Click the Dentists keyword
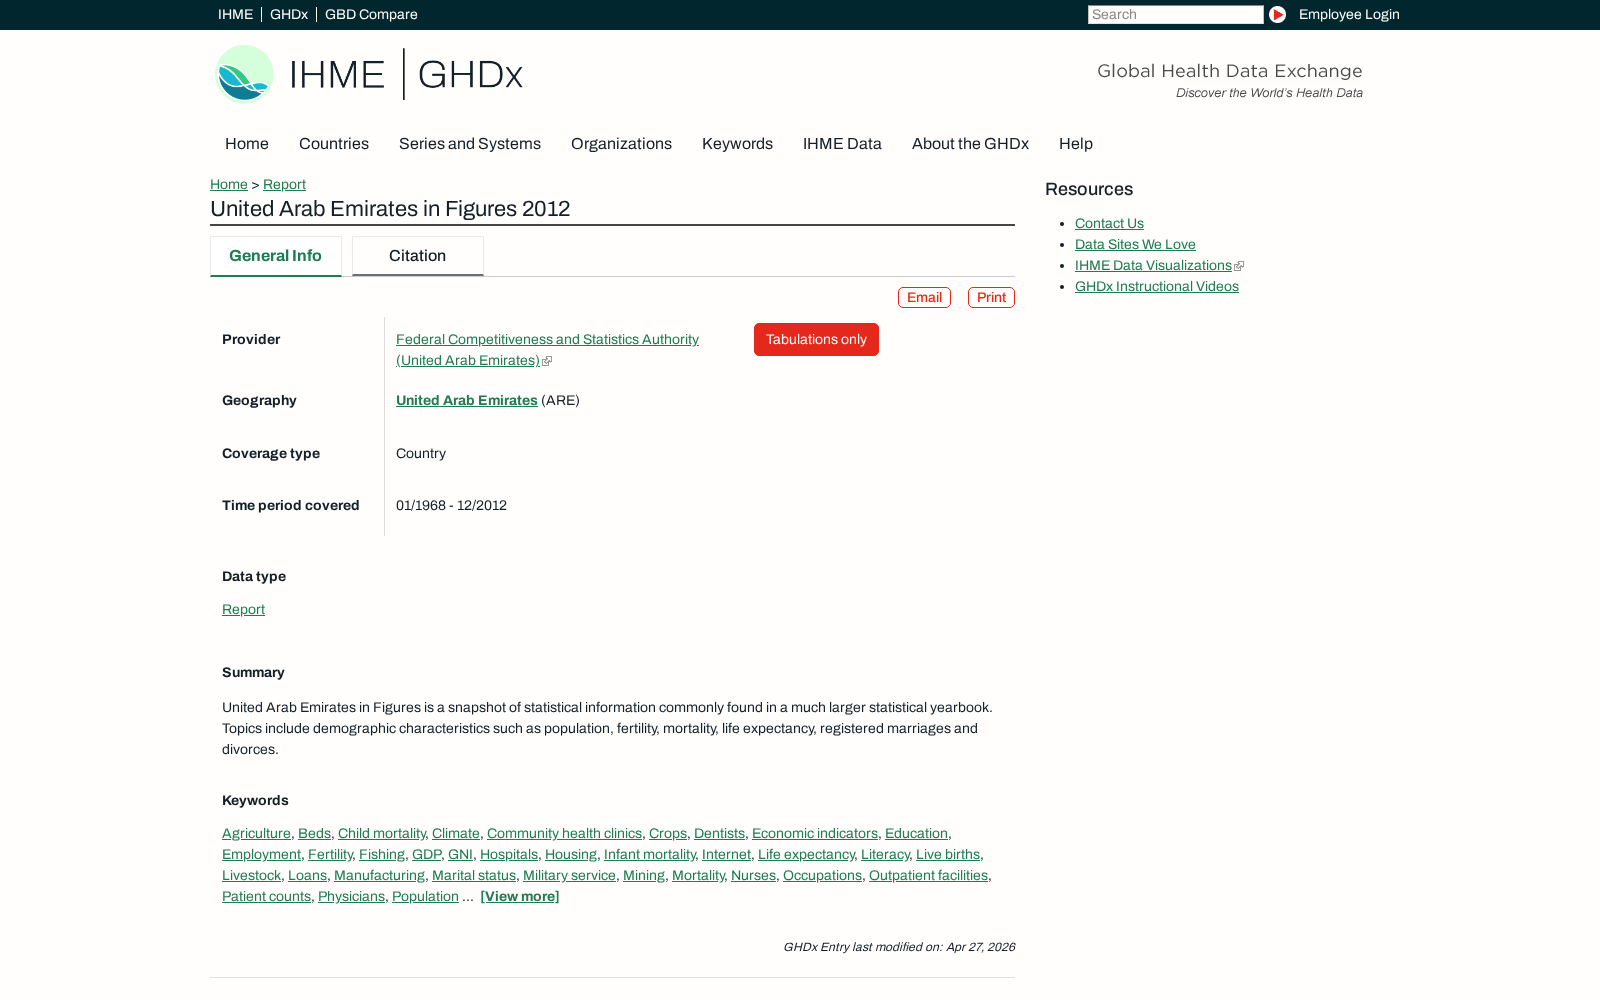 (719, 833)
